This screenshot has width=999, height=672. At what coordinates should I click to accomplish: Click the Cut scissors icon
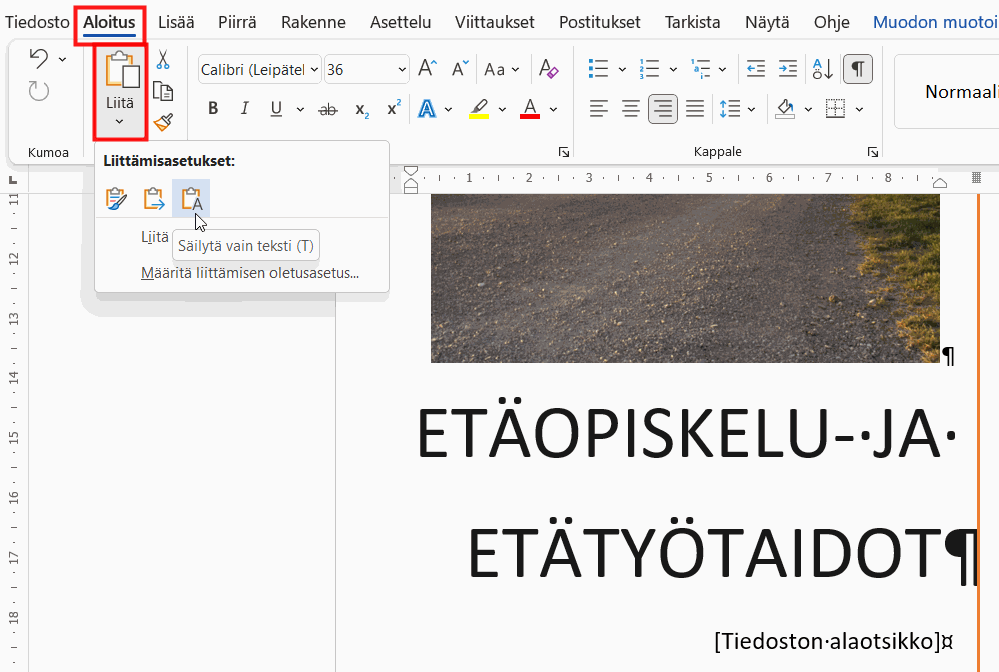pos(163,60)
